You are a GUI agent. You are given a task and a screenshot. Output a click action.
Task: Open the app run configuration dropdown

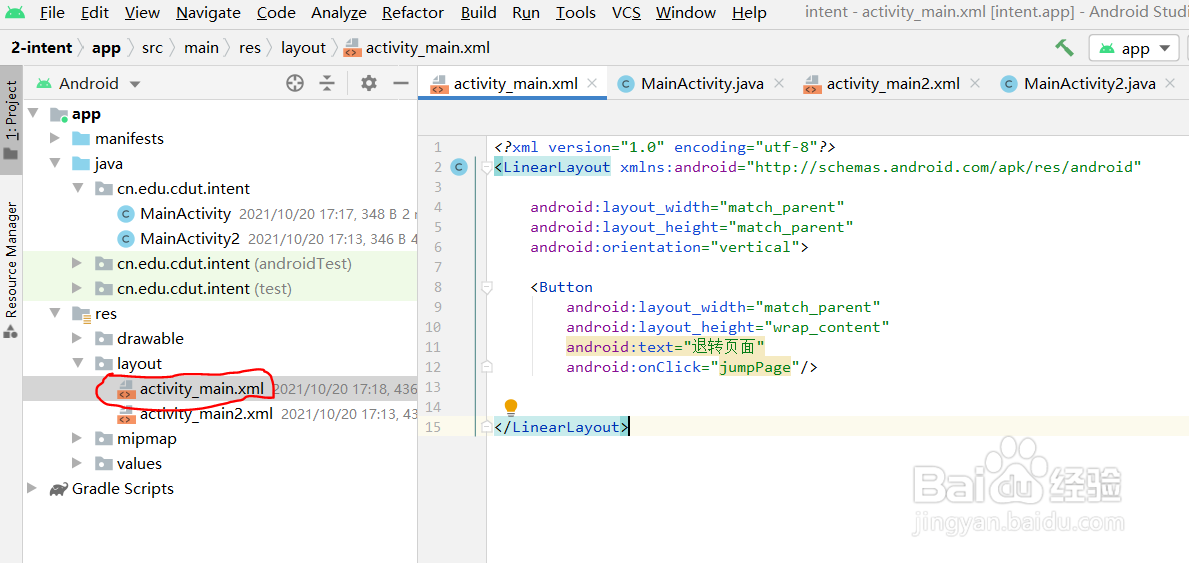[1134, 49]
